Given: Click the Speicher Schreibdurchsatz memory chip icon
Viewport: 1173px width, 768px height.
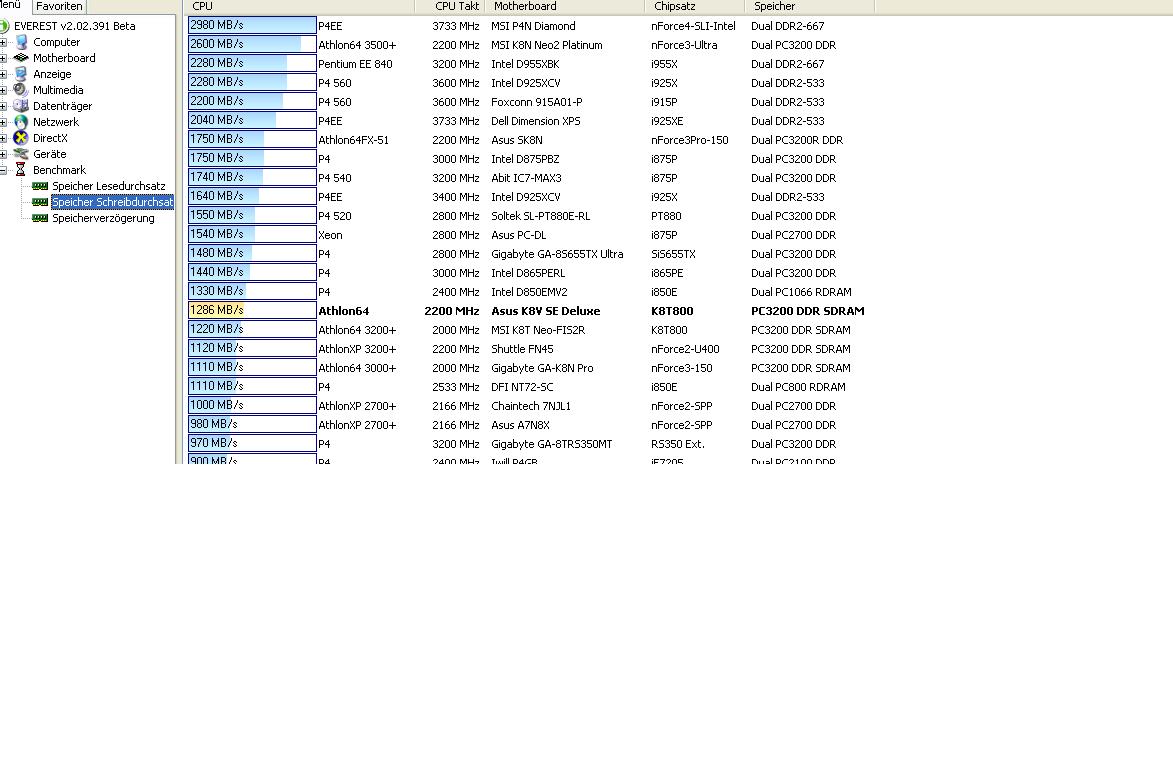Looking at the screenshot, I should [x=40, y=202].
